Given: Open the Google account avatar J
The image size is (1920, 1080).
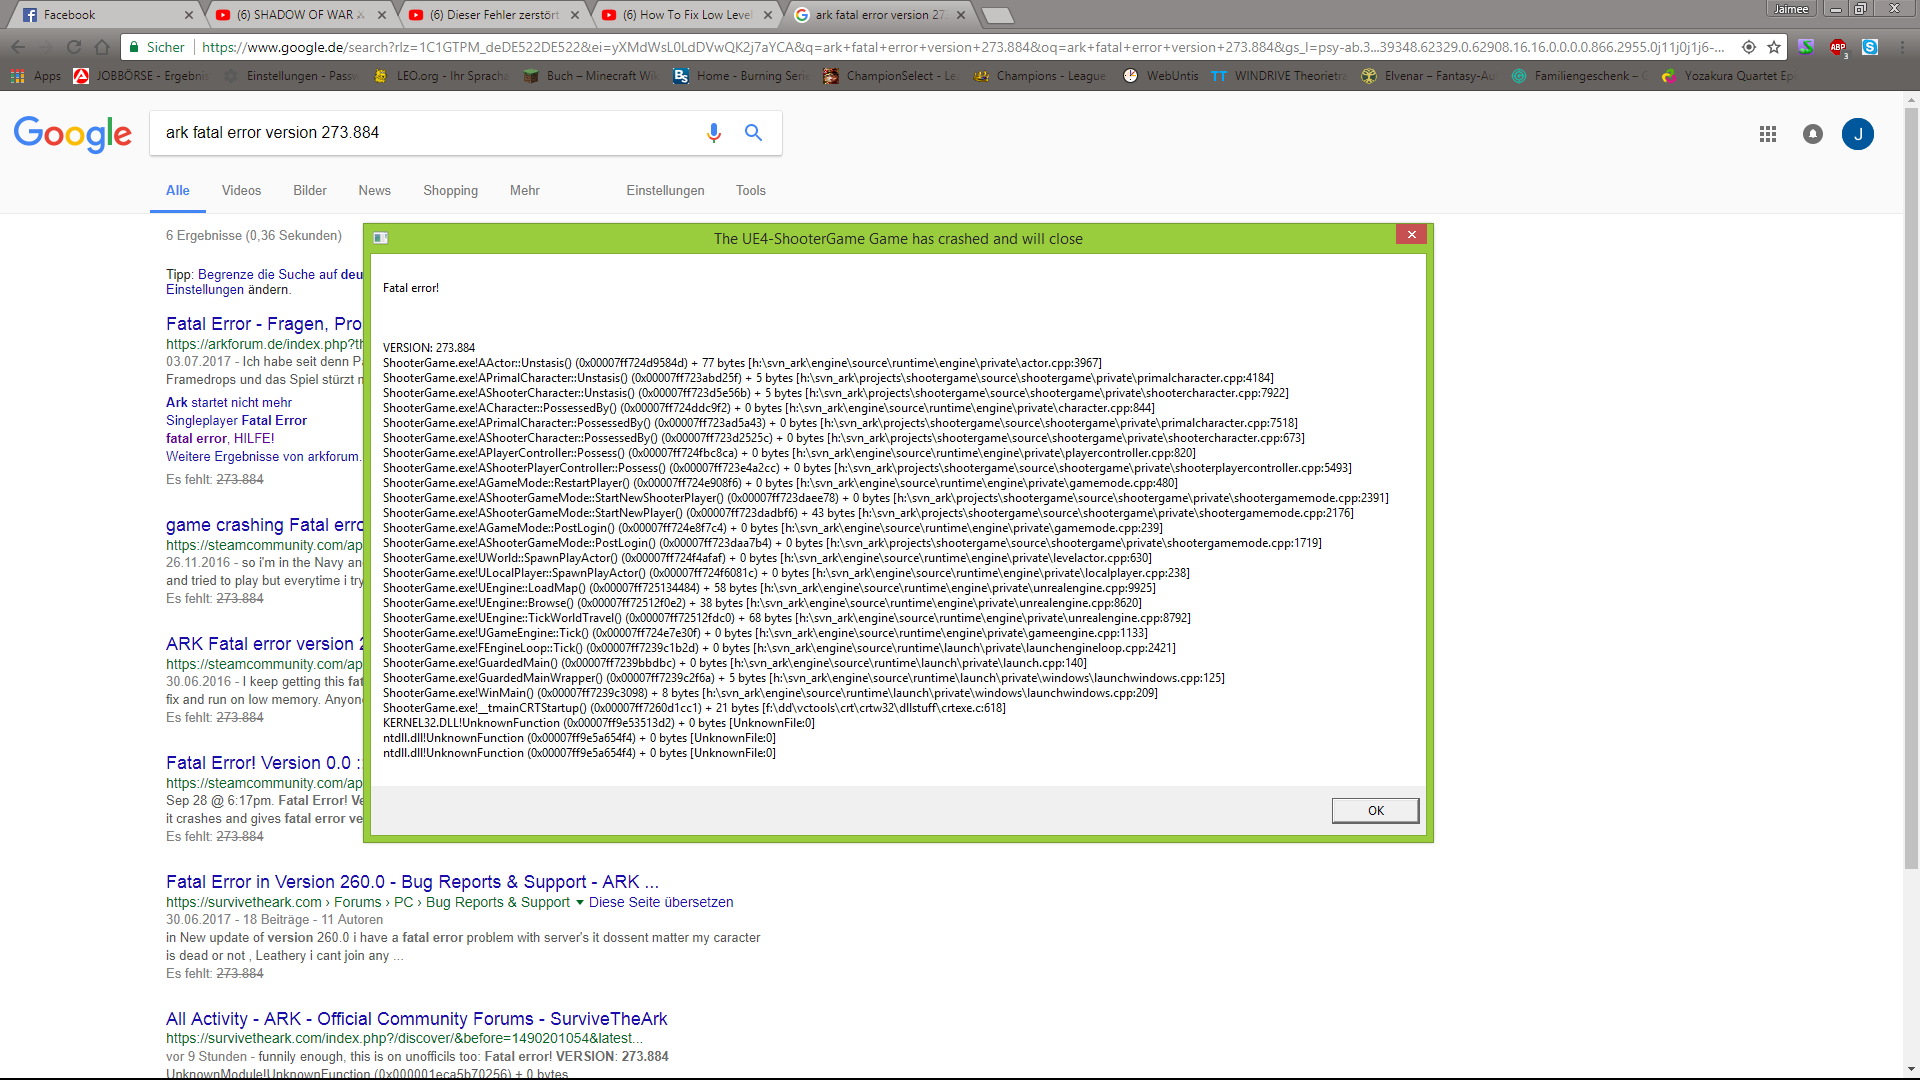Looking at the screenshot, I should tap(1858, 134).
